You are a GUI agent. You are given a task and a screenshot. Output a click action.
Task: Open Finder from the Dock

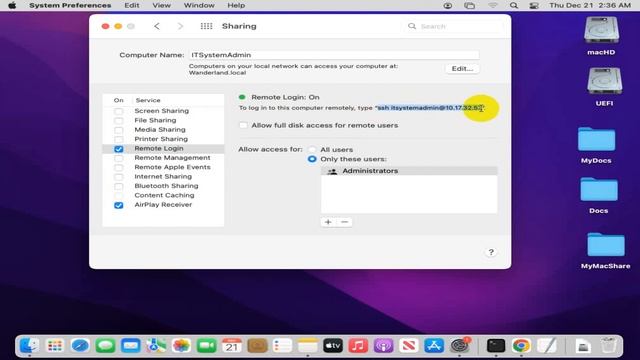click(29, 346)
